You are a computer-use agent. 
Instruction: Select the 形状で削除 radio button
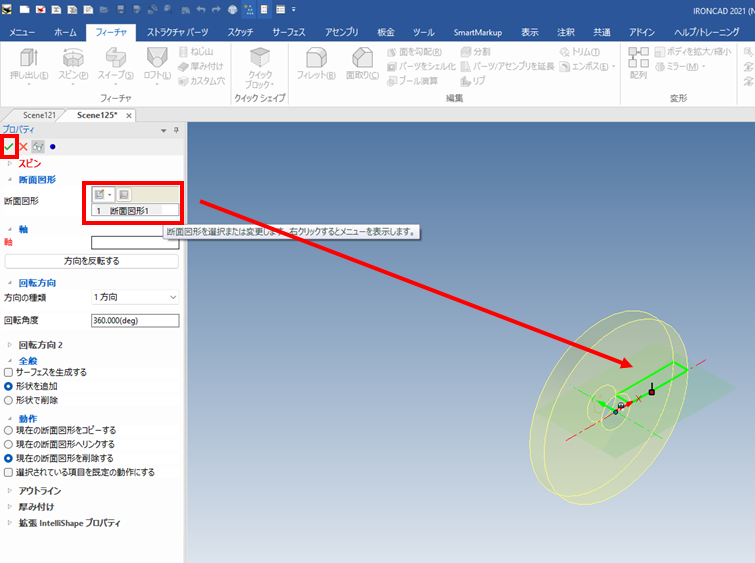click(9, 398)
